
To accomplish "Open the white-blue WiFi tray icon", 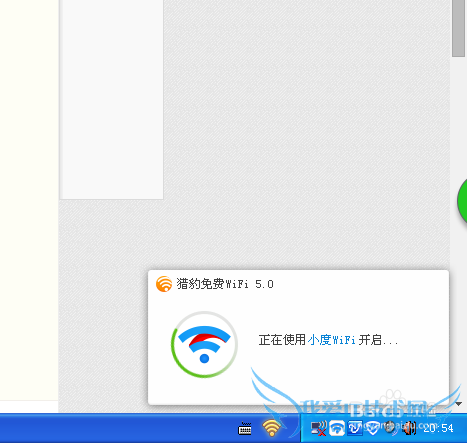I will click(337, 428).
